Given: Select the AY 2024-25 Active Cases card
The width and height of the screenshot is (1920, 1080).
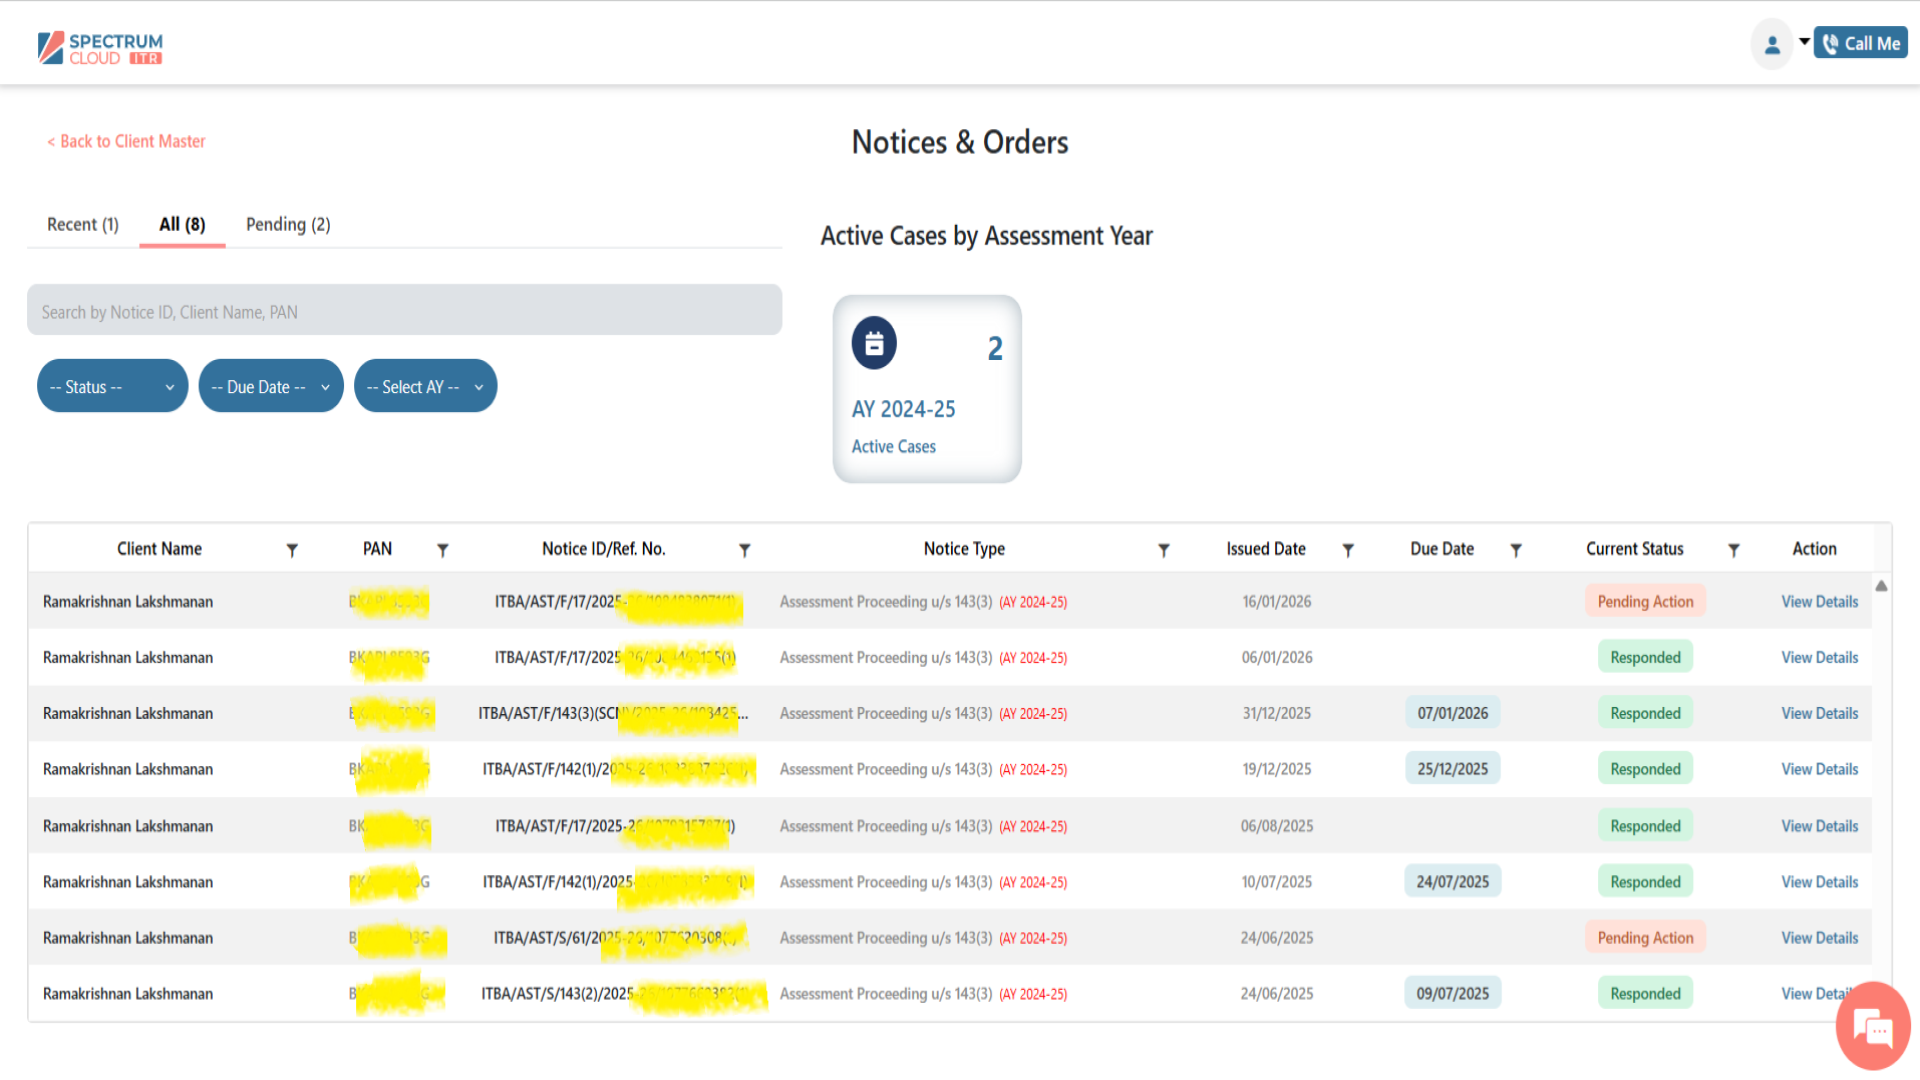Looking at the screenshot, I should click(x=926, y=389).
